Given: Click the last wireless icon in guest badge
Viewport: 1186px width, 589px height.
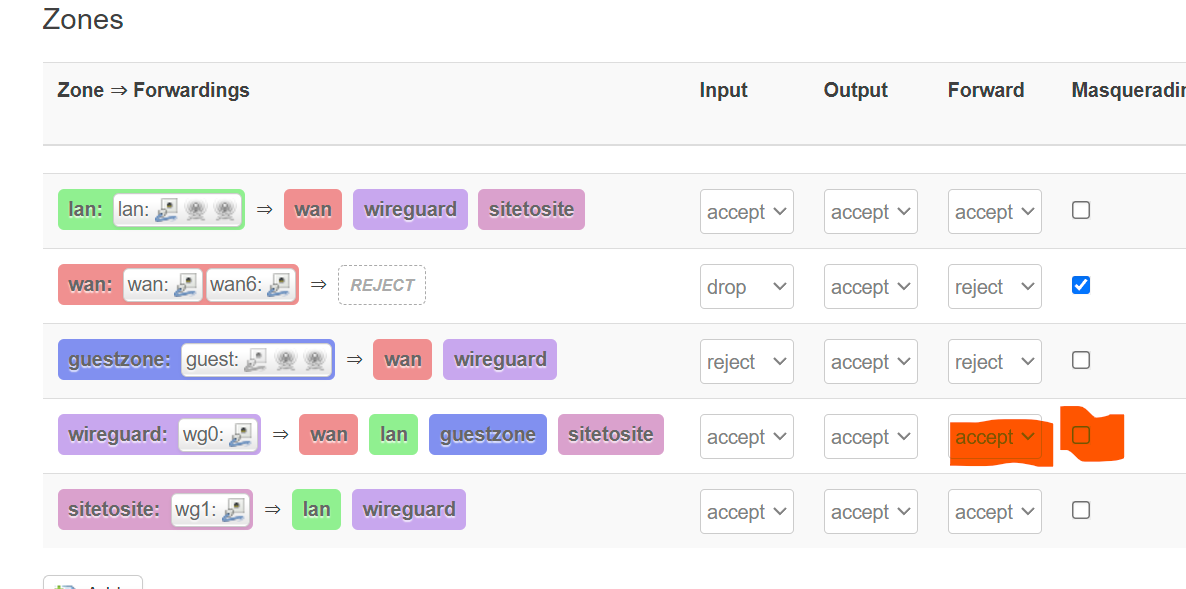Looking at the screenshot, I should click(x=315, y=360).
